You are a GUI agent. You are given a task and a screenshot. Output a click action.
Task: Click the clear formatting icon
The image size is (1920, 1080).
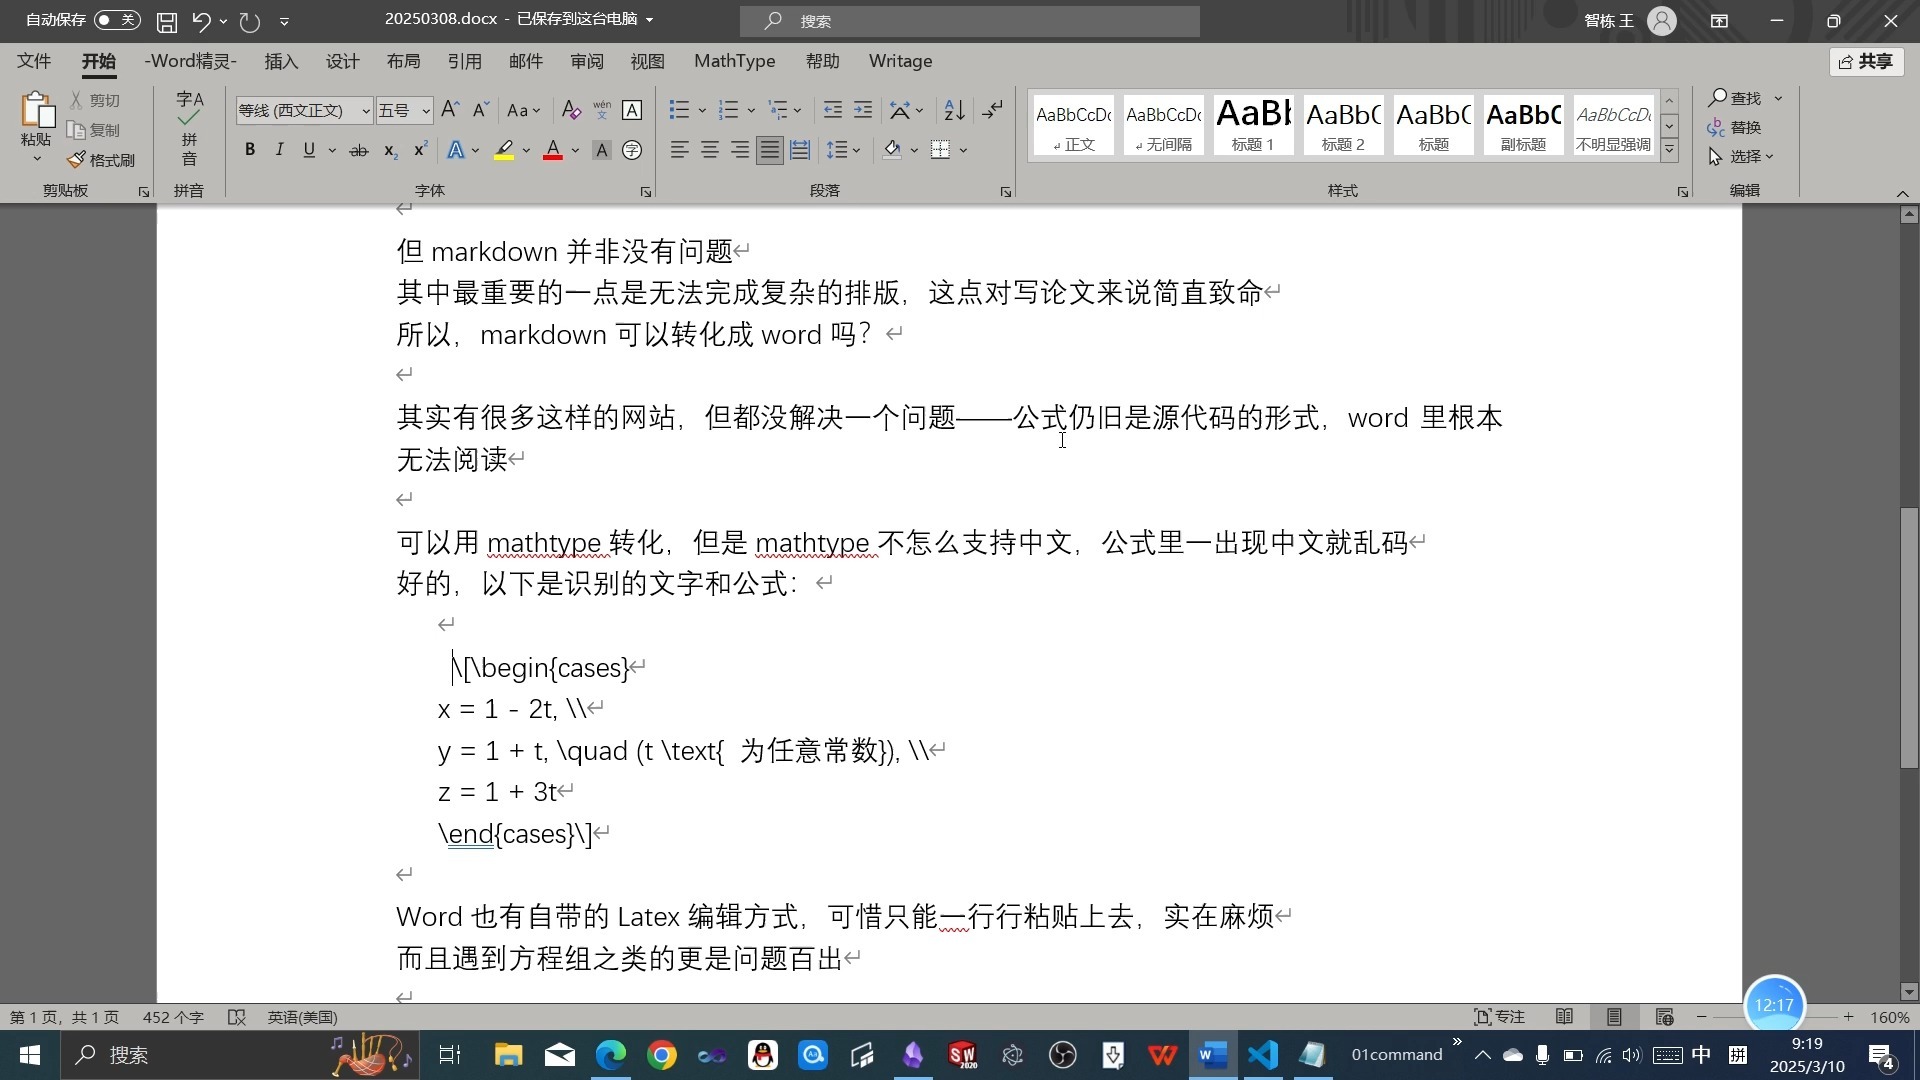[x=571, y=110]
